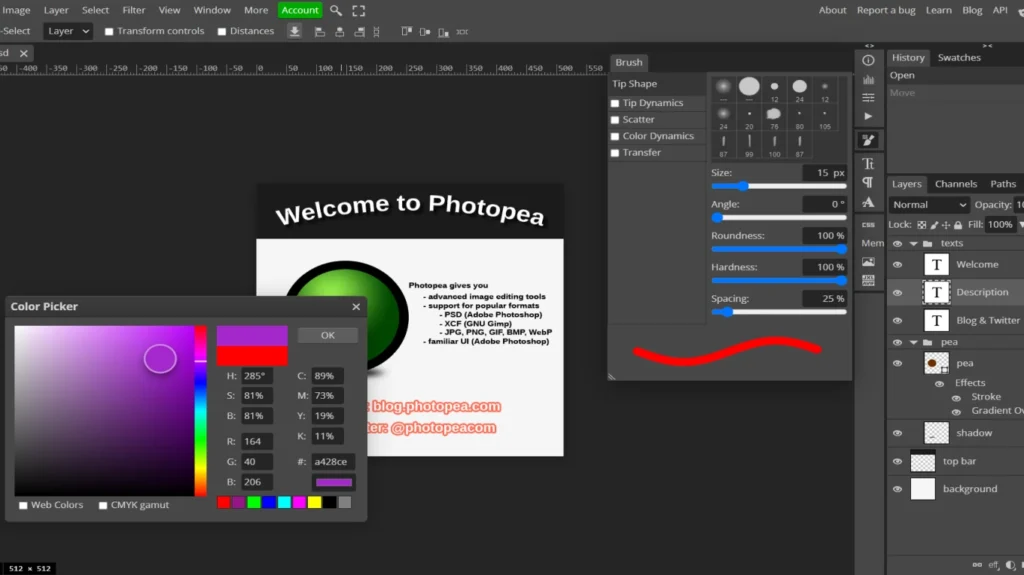Align vertical centers icon in options bar
This screenshot has height=575, width=1024.
[x=425, y=32]
